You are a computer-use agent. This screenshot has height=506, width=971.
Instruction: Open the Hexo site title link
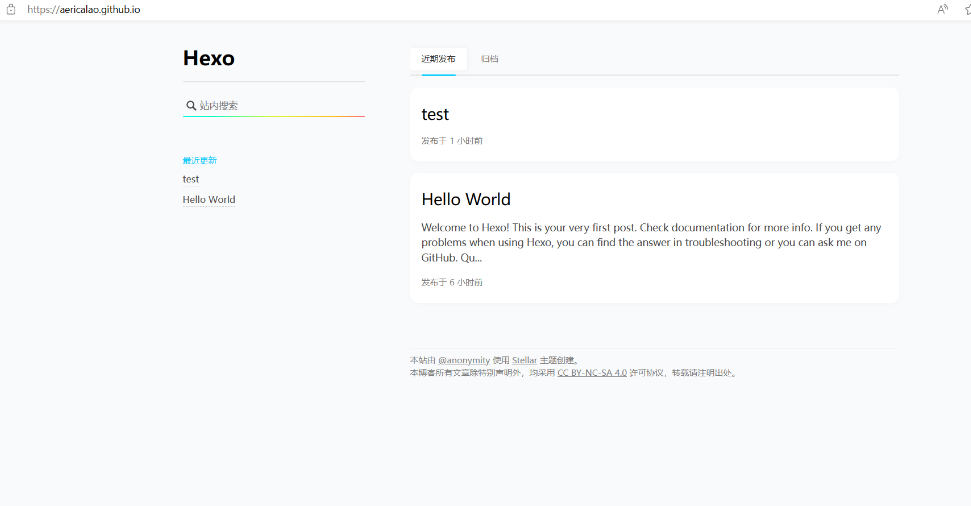(x=208, y=58)
